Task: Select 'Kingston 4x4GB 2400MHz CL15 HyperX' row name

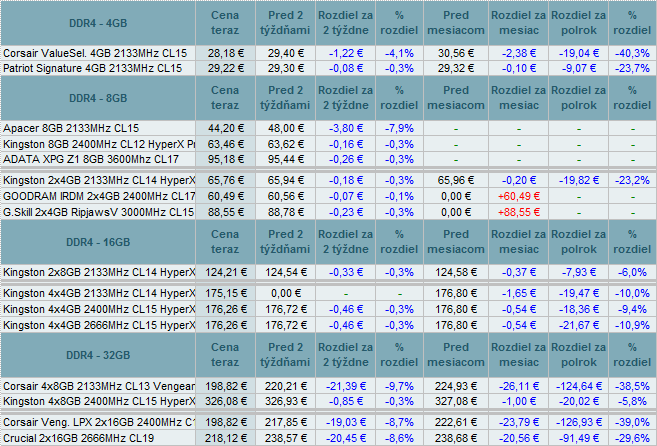Action: [x=99, y=309]
